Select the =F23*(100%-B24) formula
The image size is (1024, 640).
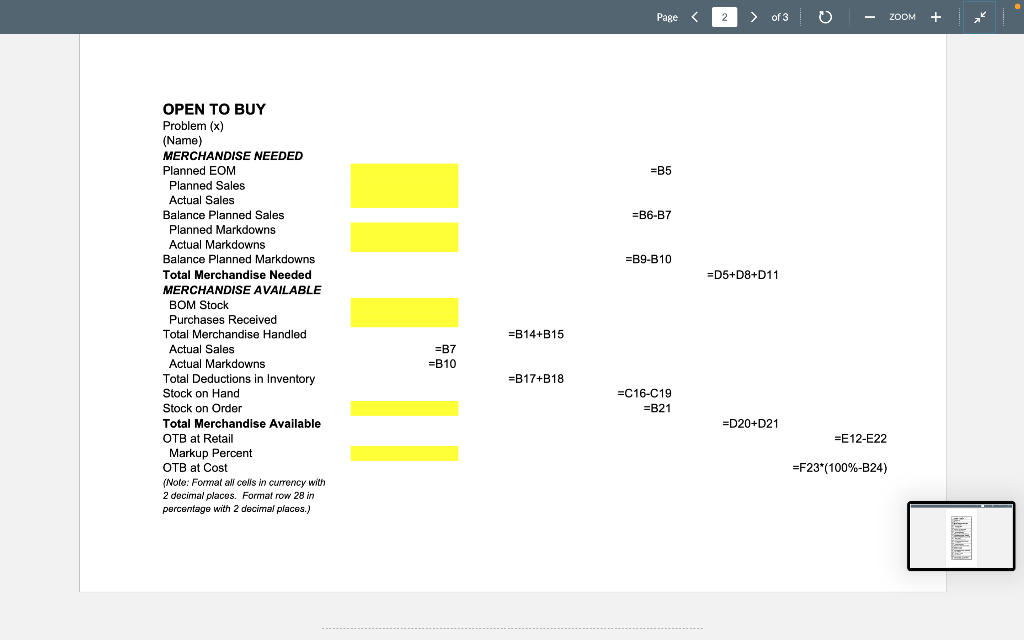pos(840,468)
